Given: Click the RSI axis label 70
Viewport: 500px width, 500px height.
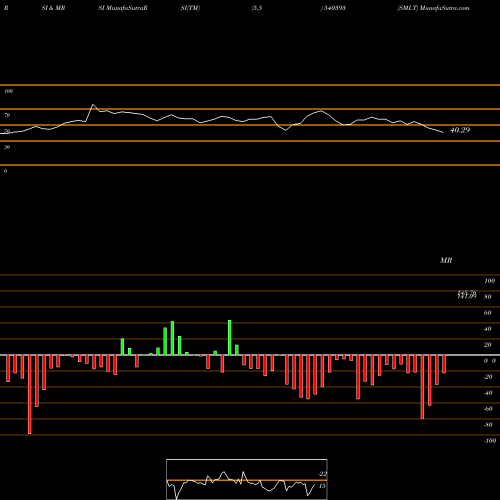Looking at the screenshot, I should coord(7,115).
